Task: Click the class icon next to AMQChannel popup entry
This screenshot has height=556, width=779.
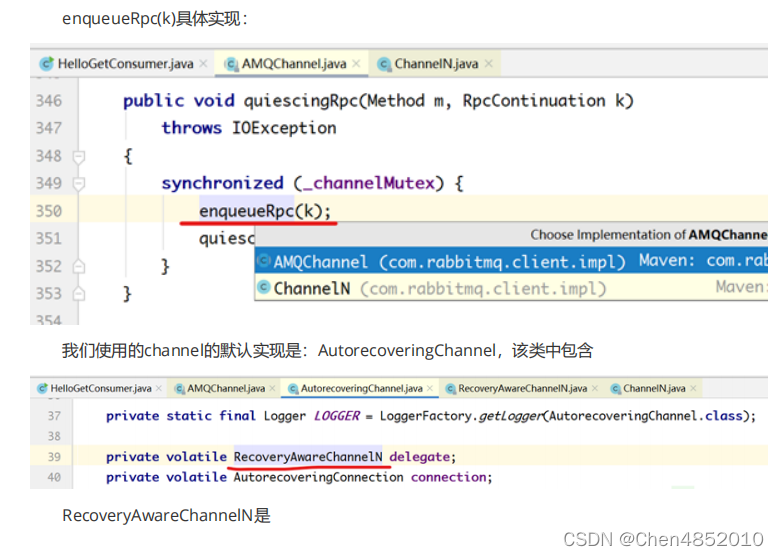Action: tap(264, 260)
